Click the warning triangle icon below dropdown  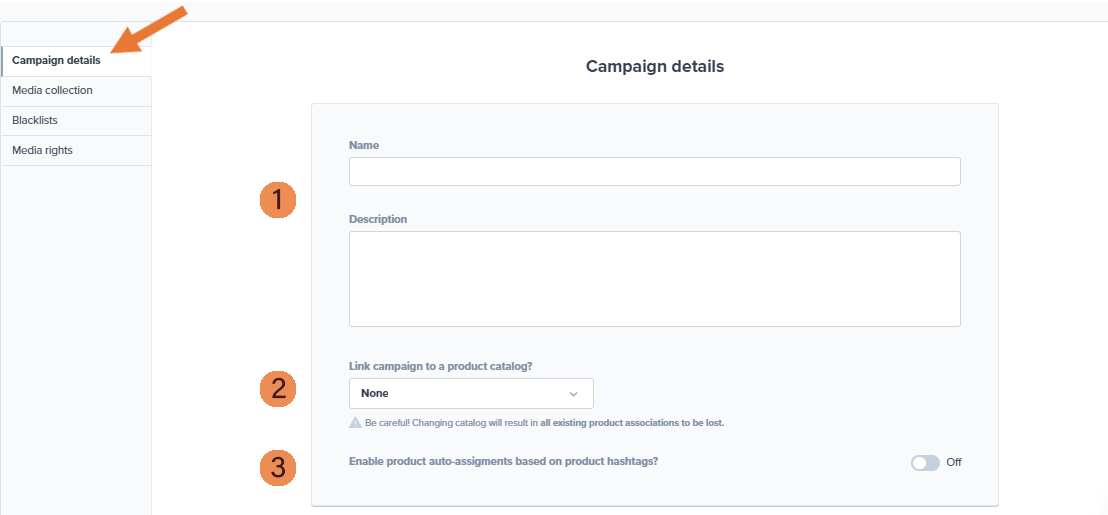[355, 423]
